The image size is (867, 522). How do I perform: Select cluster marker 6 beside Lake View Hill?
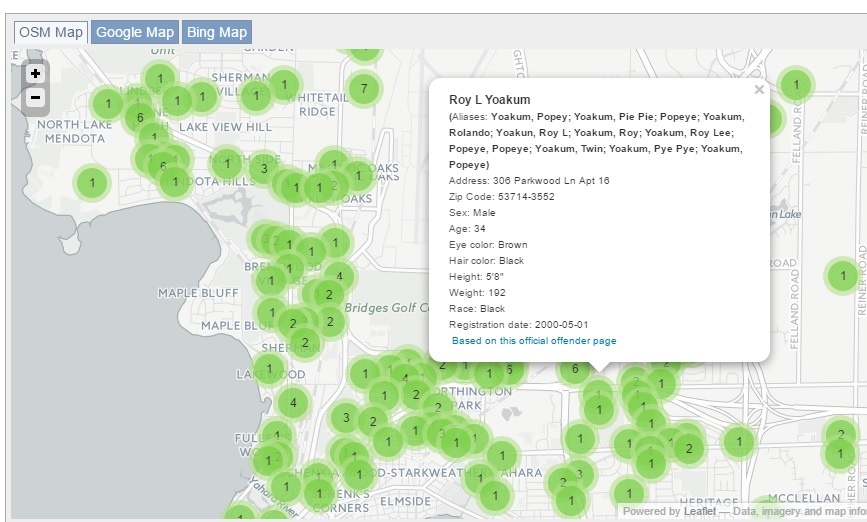tap(140, 117)
